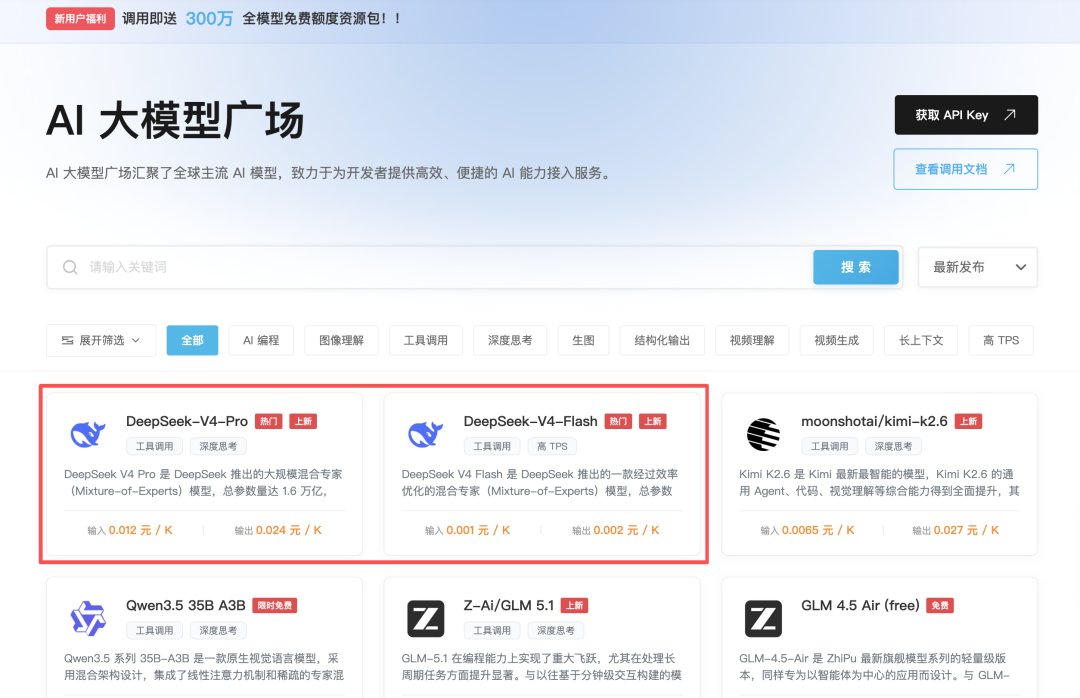The width and height of the screenshot is (1080, 698).
Task: Filter models by AI 编程
Action: click(261, 340)
